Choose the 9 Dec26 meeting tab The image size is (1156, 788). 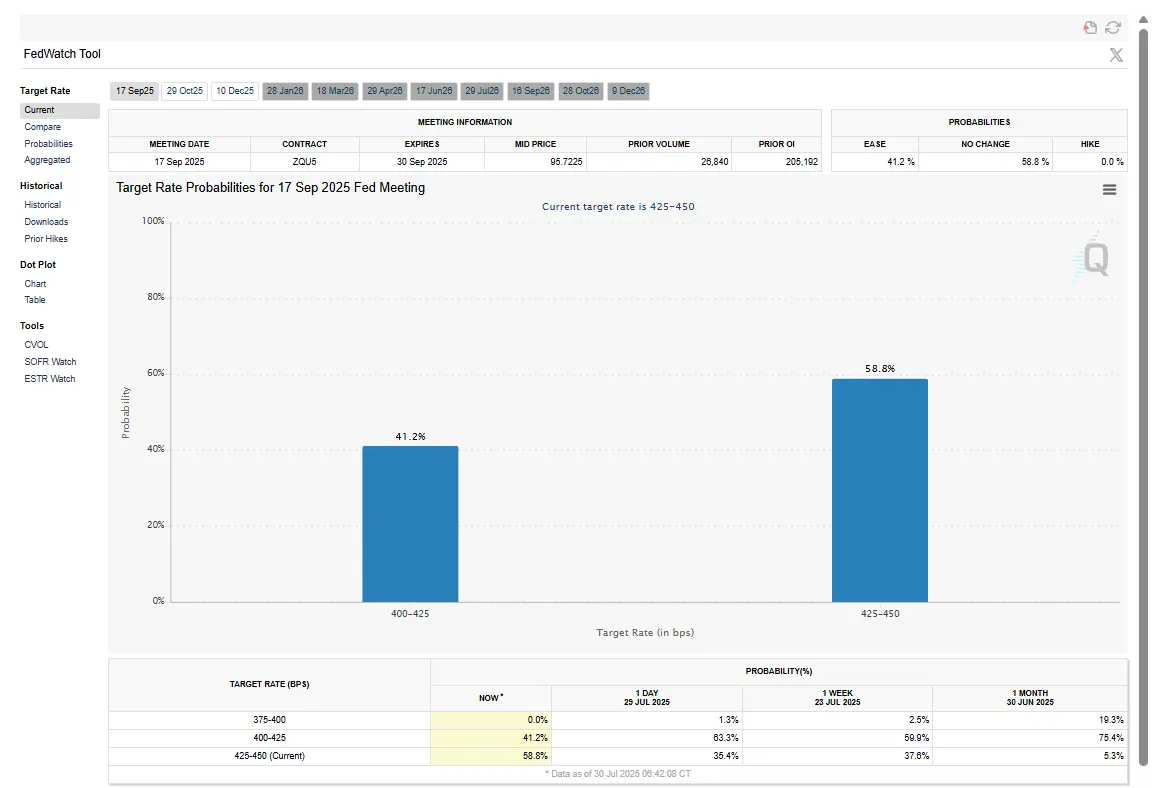tap(629, 91)
